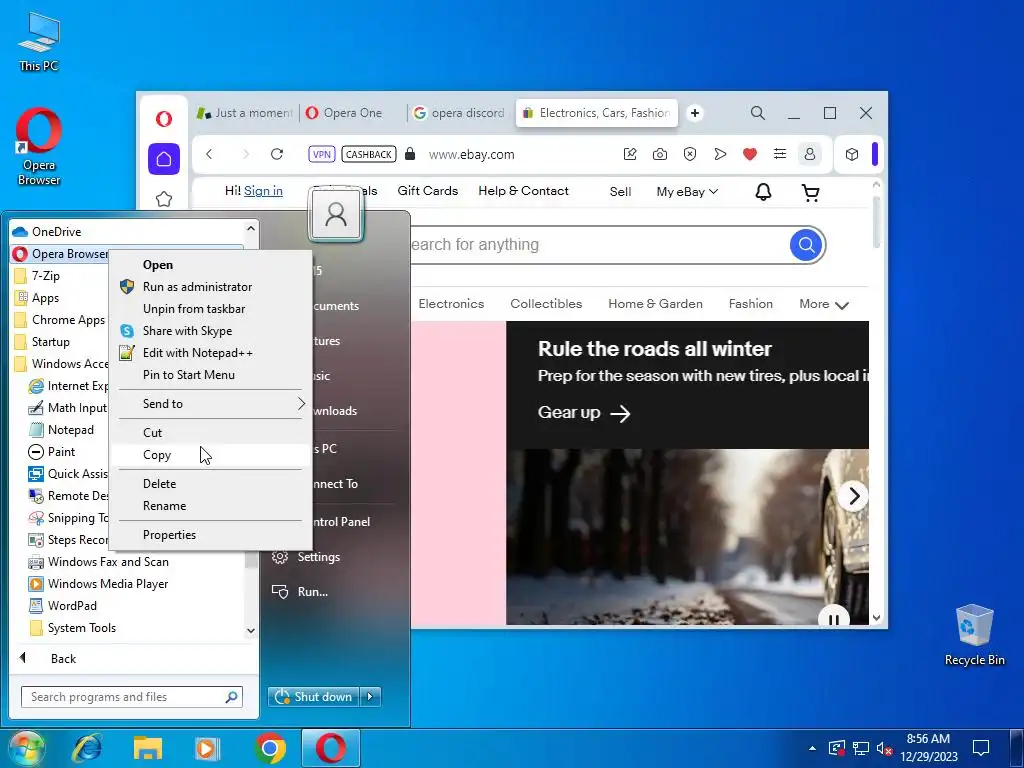The image size is (1024, 768).
Task: Click the send flow arrow icon
Action: tap(720, 154)
